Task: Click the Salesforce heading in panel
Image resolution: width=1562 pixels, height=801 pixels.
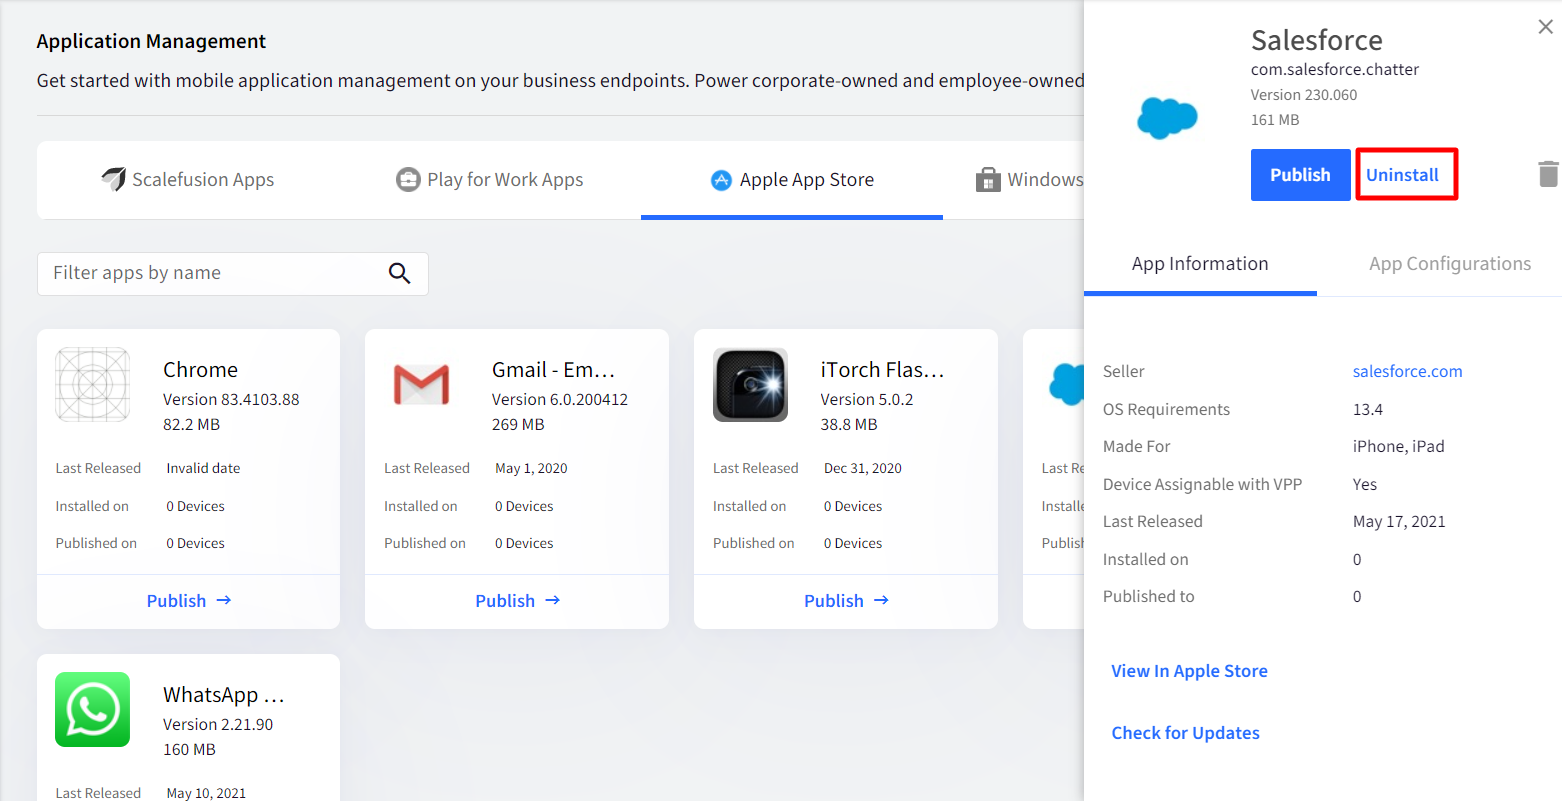Action: click(1316, 40)
